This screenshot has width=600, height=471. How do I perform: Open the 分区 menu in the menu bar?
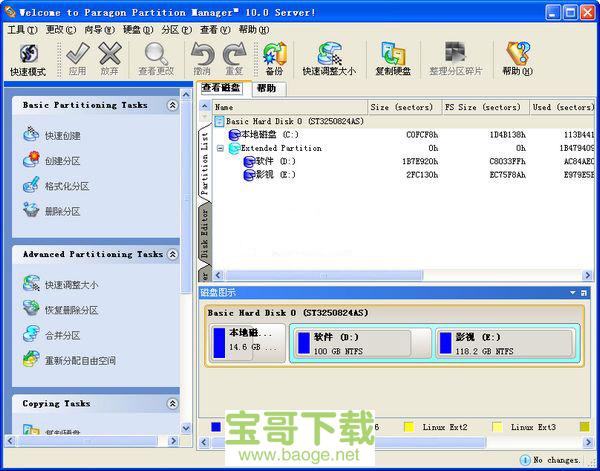tap(170, 30)
